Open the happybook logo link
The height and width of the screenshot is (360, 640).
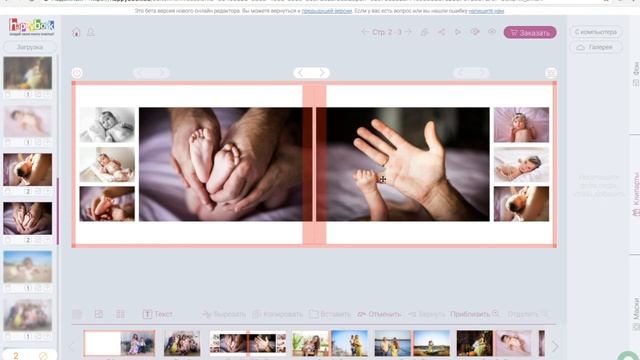click(31, 27)
